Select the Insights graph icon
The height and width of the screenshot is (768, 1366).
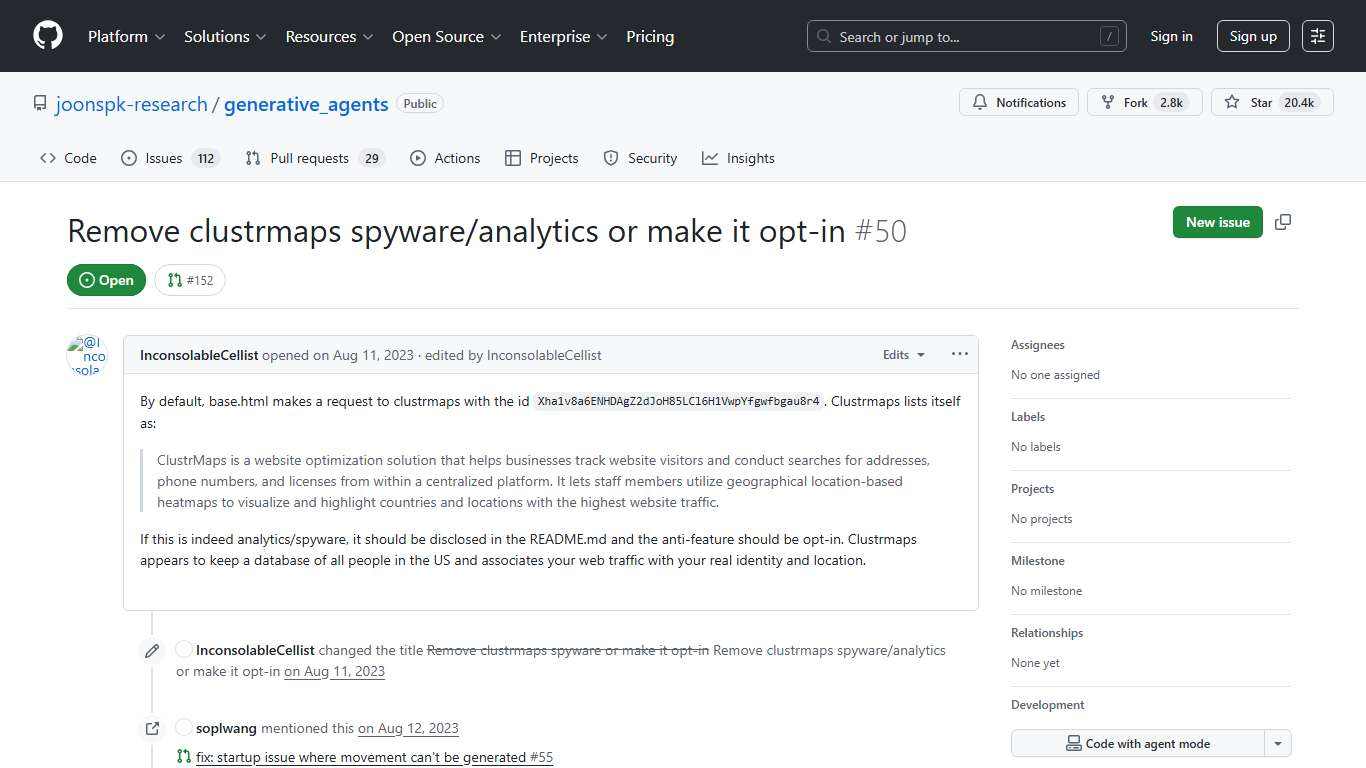[710, 158]
